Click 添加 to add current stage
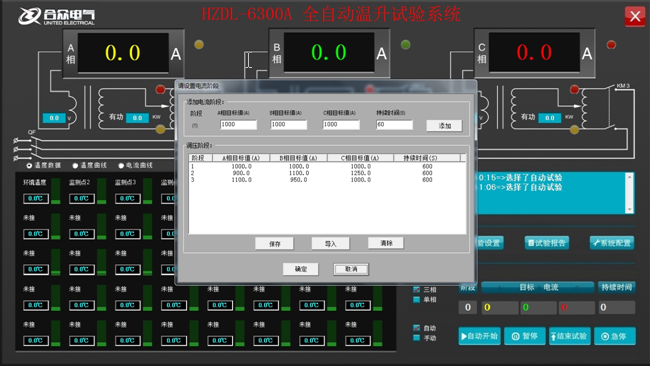Viewport: 650px width, 366px height. click(444, 126)
